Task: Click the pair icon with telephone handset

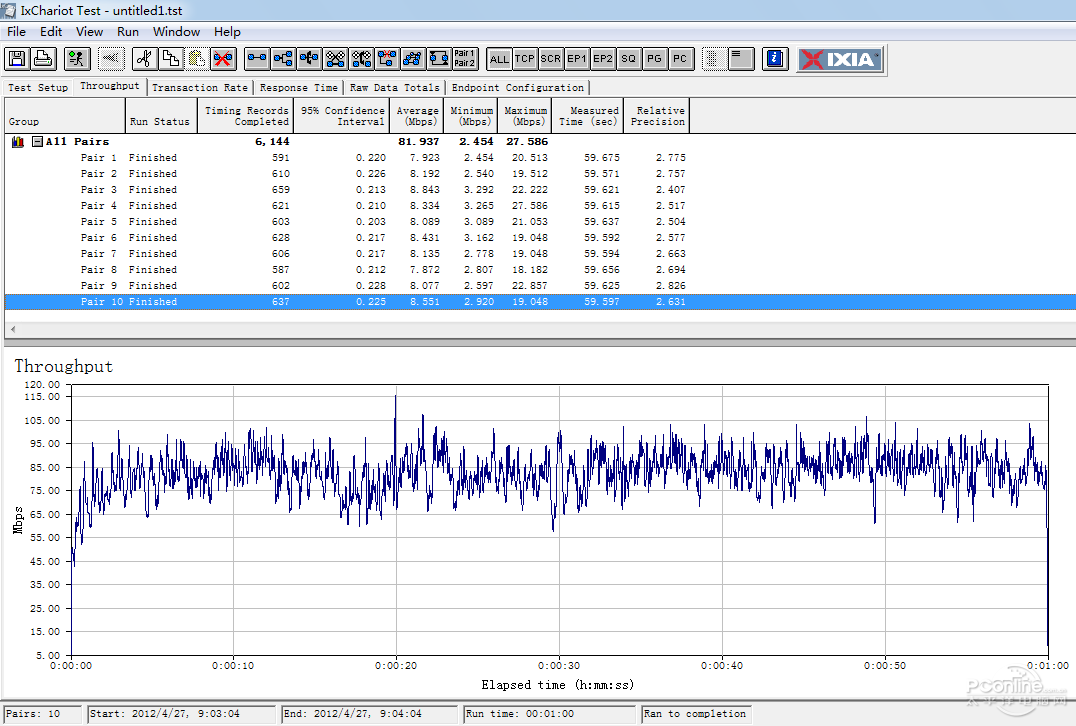Action: click(x=309, y=59)
